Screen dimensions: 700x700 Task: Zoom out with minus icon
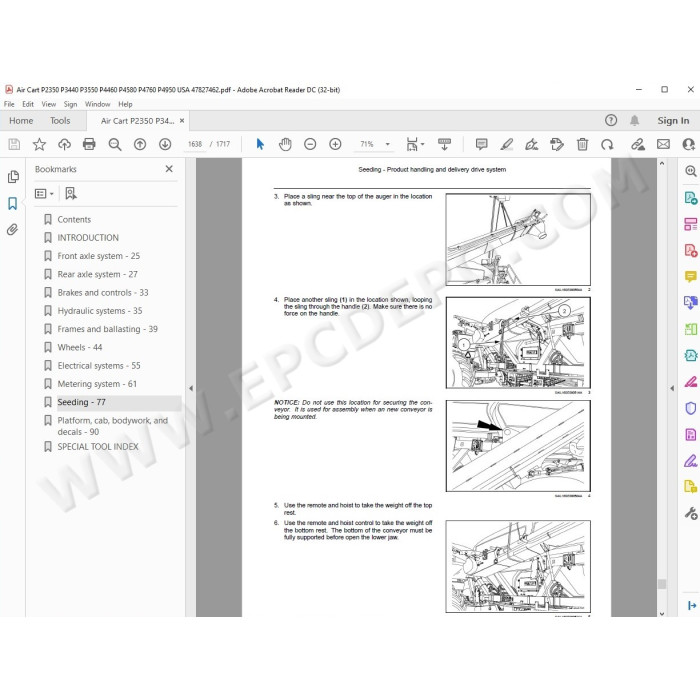[310, 144]
